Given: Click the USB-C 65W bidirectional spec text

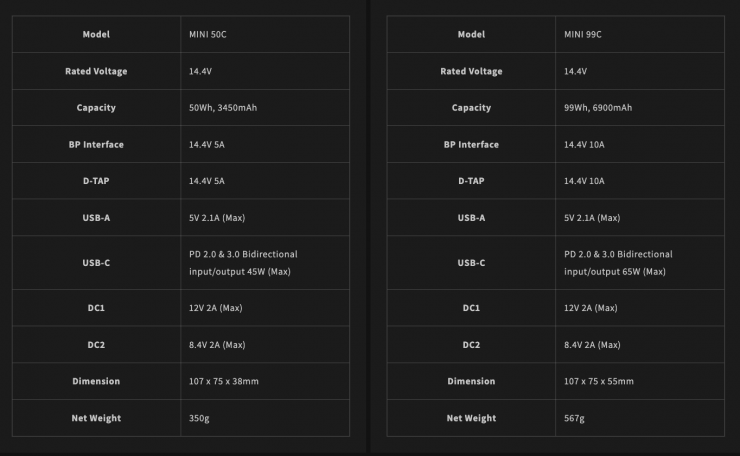Looking at the screenshot, I should (618, 263).
